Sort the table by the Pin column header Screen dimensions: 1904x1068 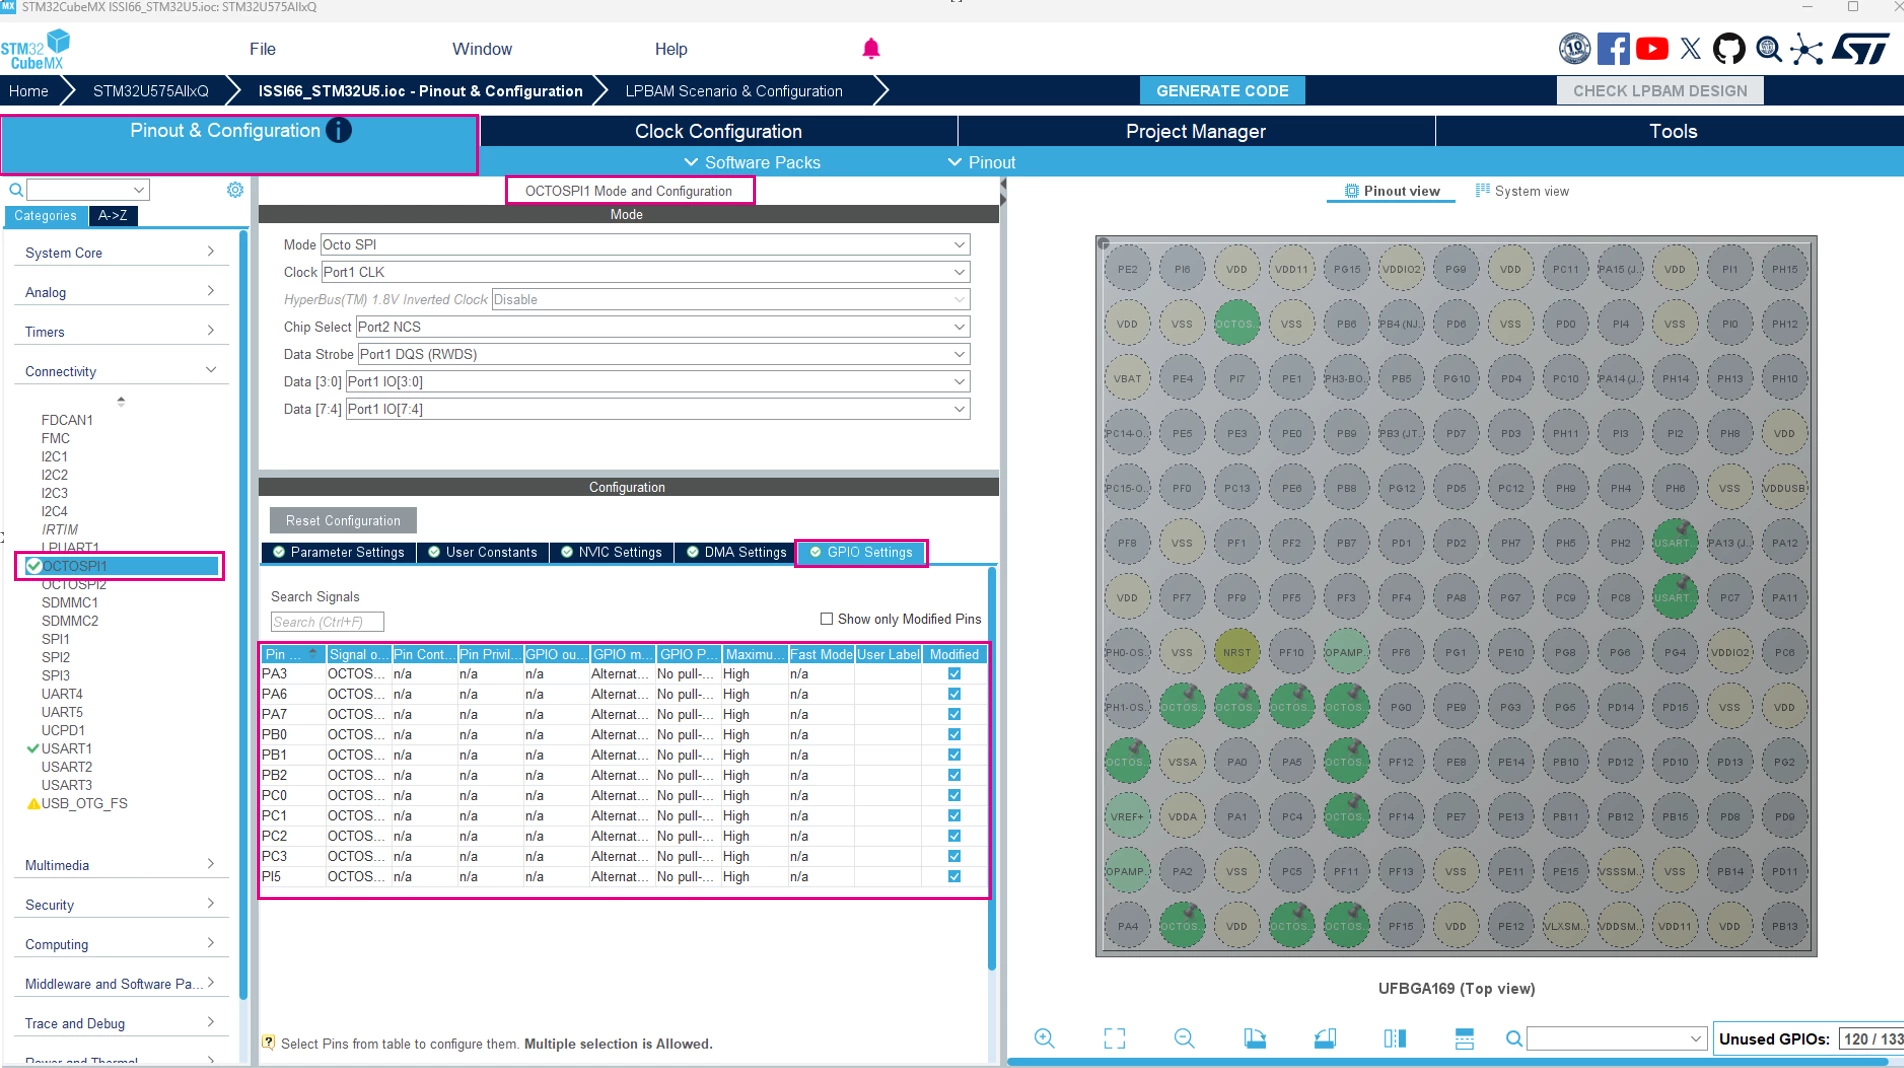click(x=292, y=654)
